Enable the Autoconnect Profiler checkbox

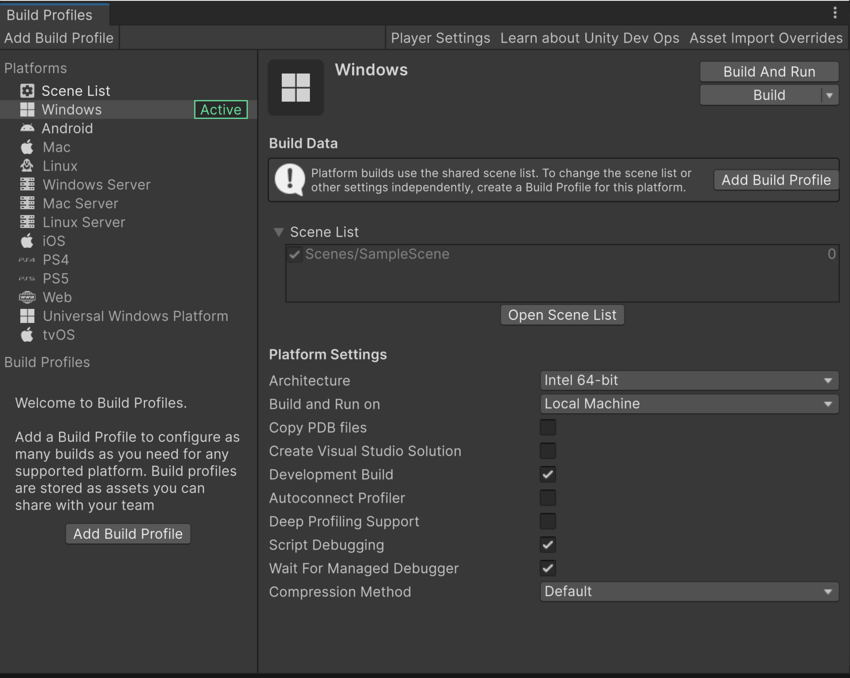coord(548,498)
